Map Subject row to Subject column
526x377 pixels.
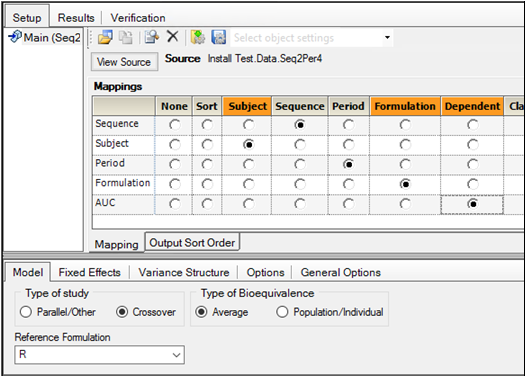pos(248,145)
